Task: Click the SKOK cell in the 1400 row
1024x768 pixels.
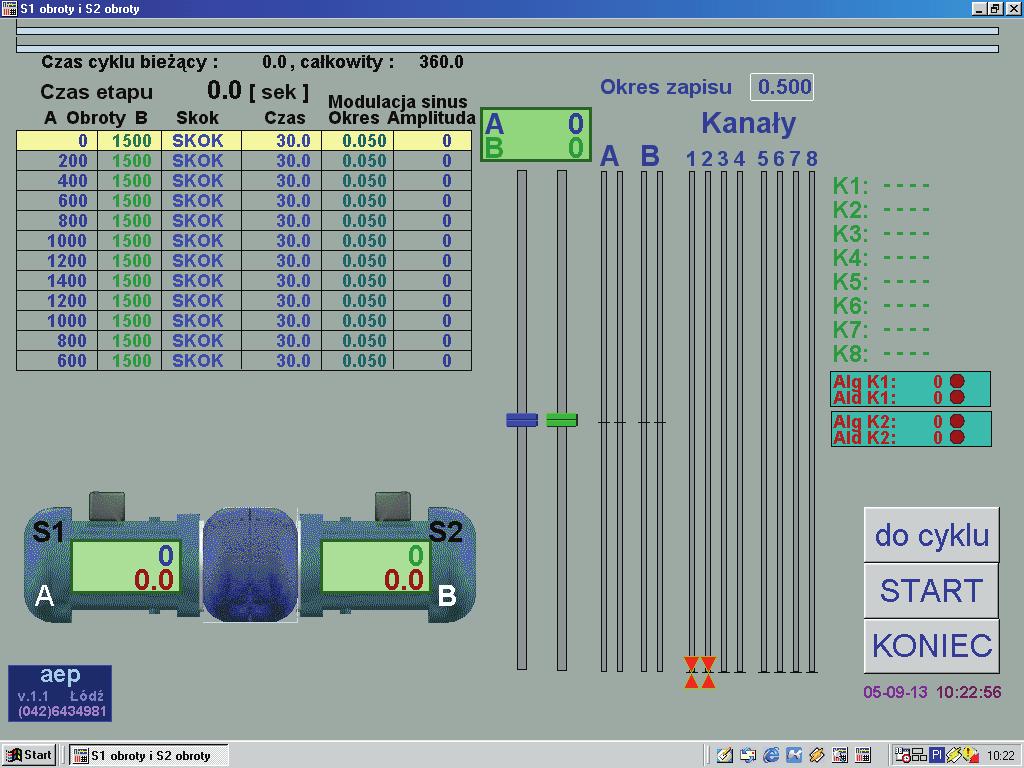Action: 201,281
